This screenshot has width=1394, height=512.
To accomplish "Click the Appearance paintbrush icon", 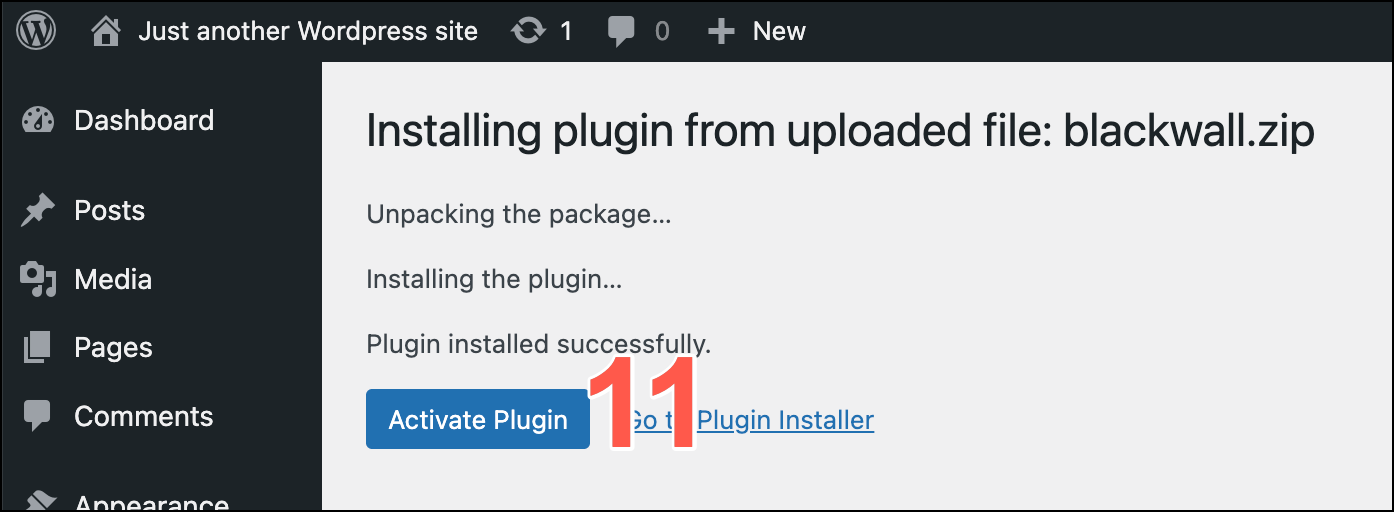I will point(38,501).
